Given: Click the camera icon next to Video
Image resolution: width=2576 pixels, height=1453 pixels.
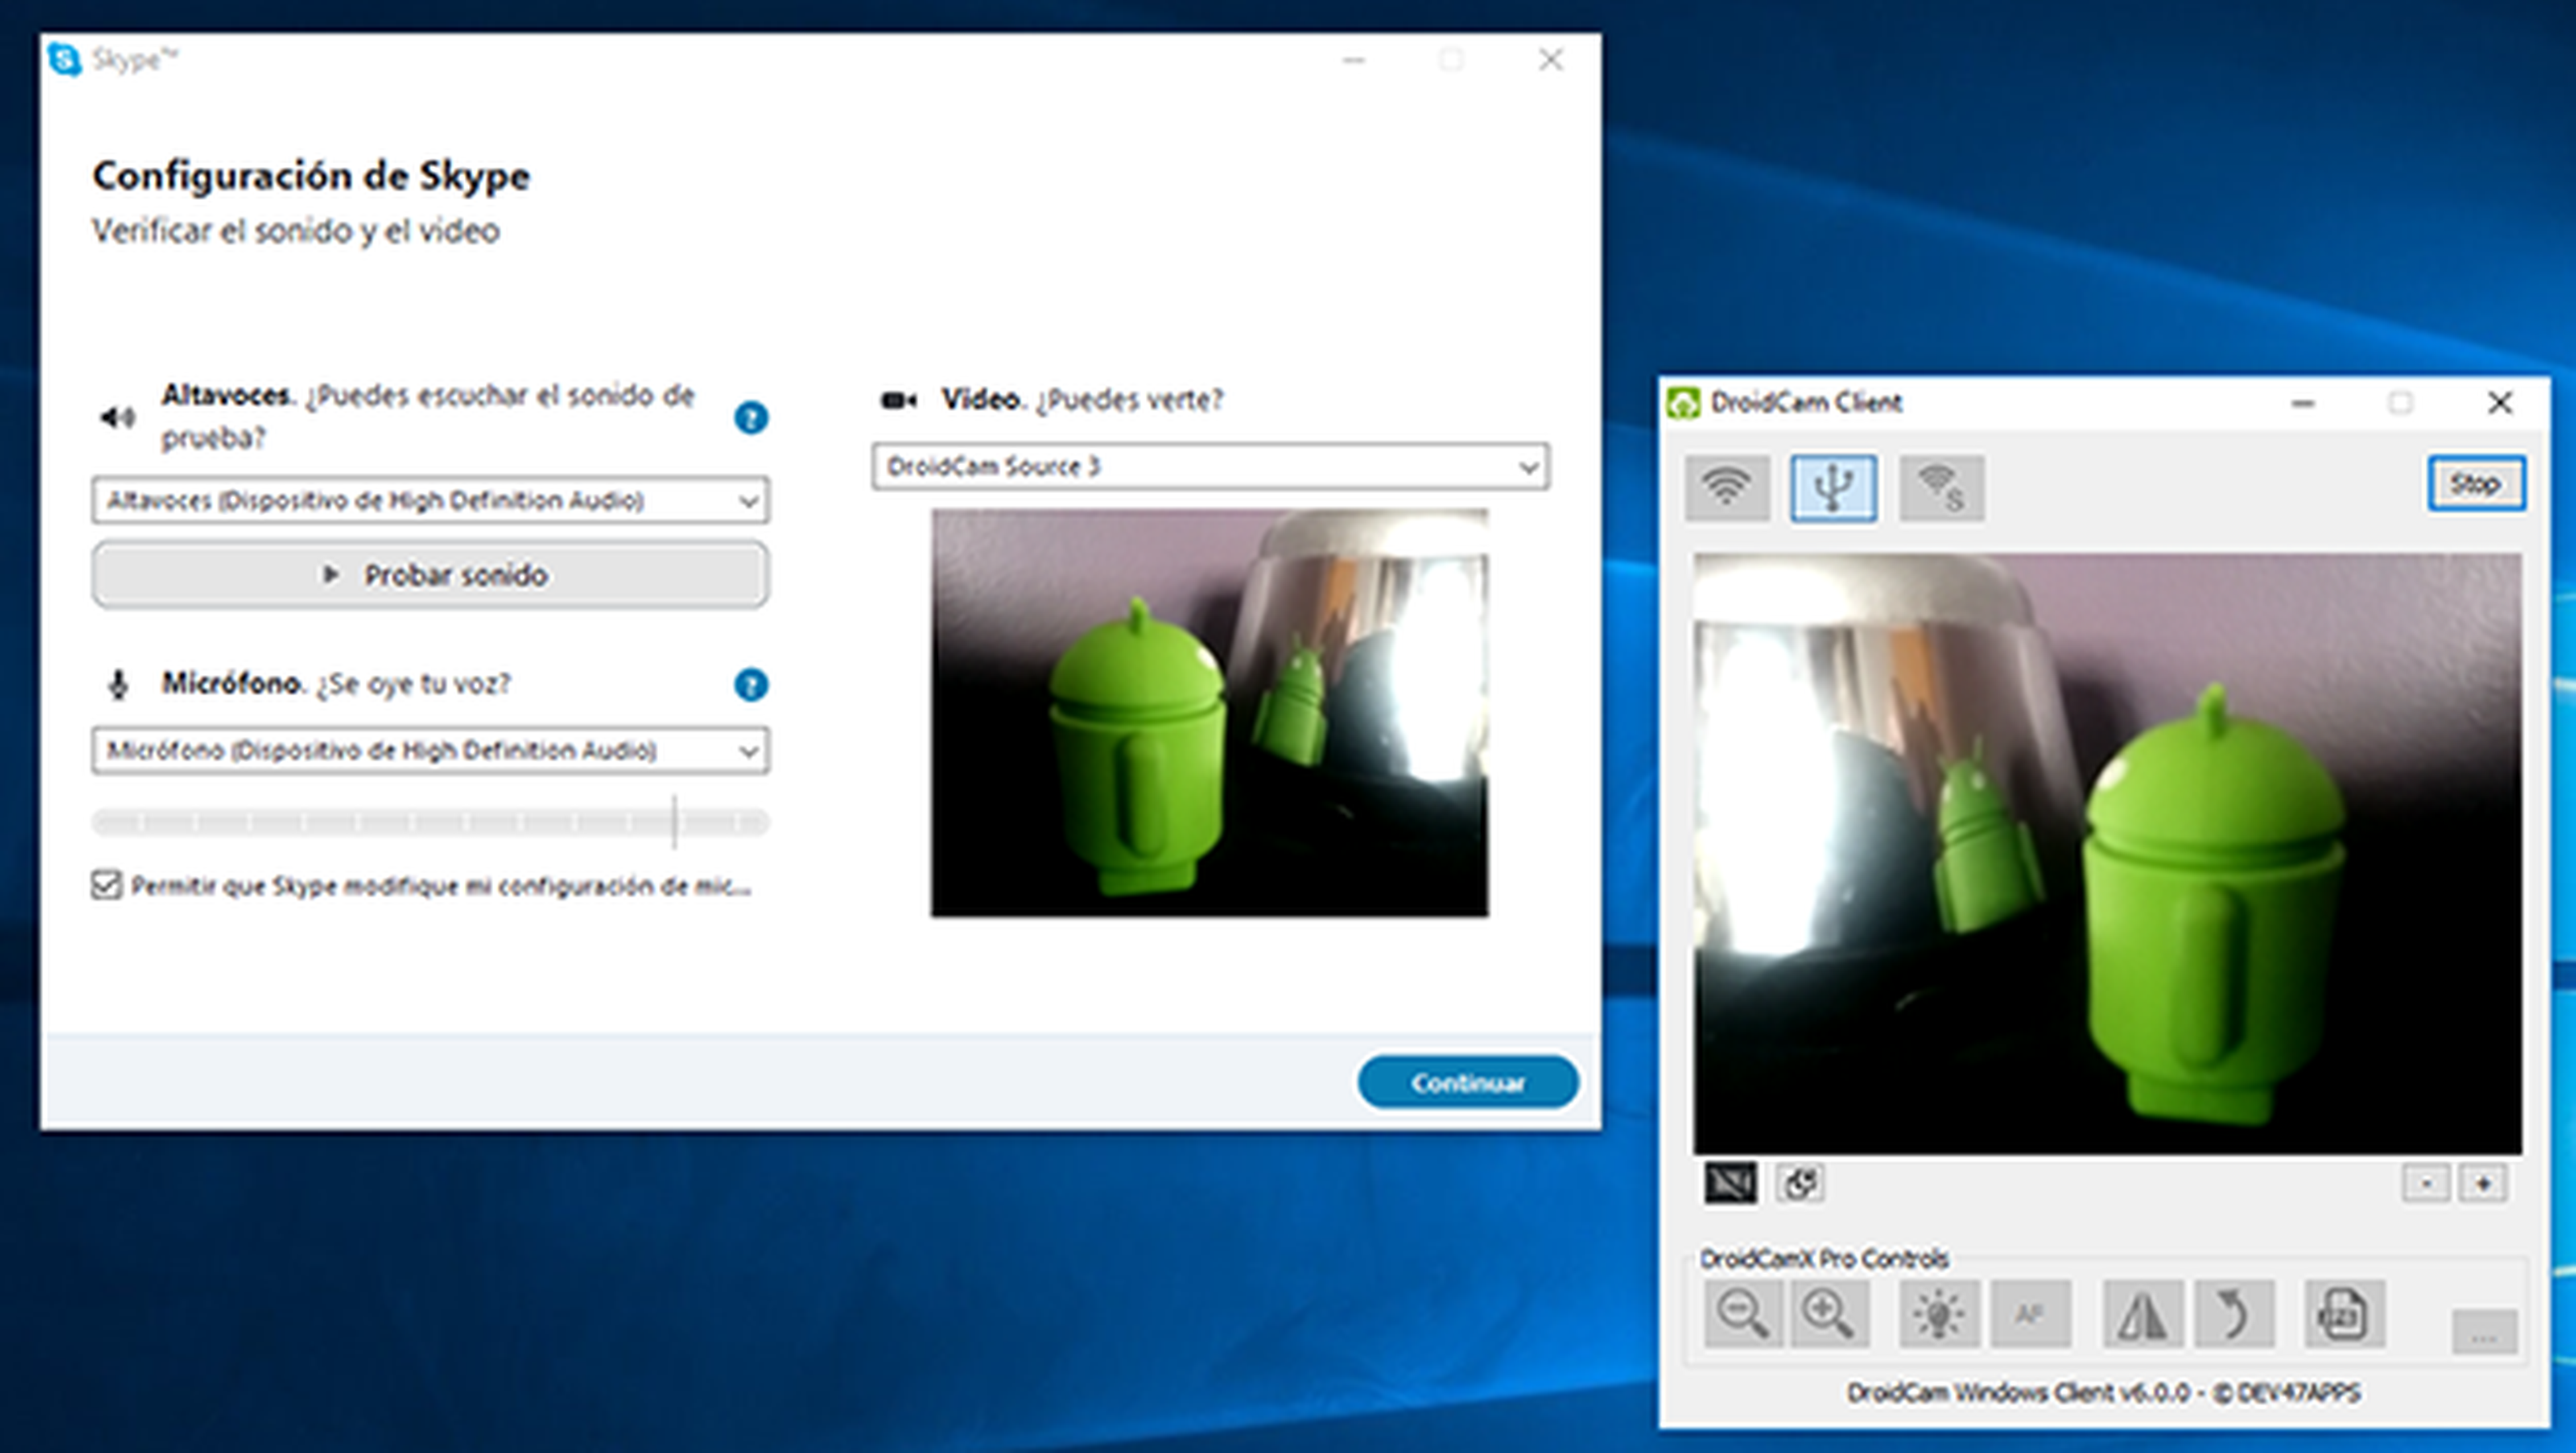Looking at the screenshot, I should click(x=898, y=400).
